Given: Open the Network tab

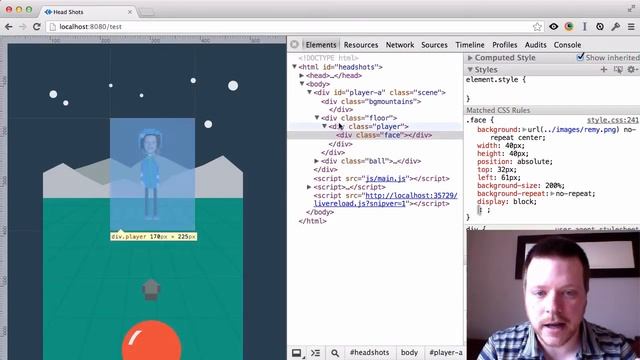Looking at the screenshot, I should click(400, 45).
